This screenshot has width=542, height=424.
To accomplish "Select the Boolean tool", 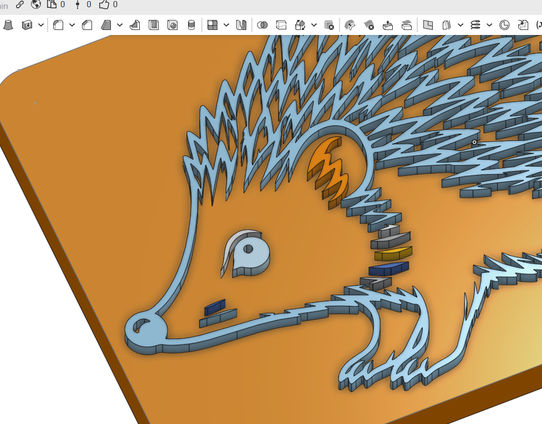I will (263, 25).
